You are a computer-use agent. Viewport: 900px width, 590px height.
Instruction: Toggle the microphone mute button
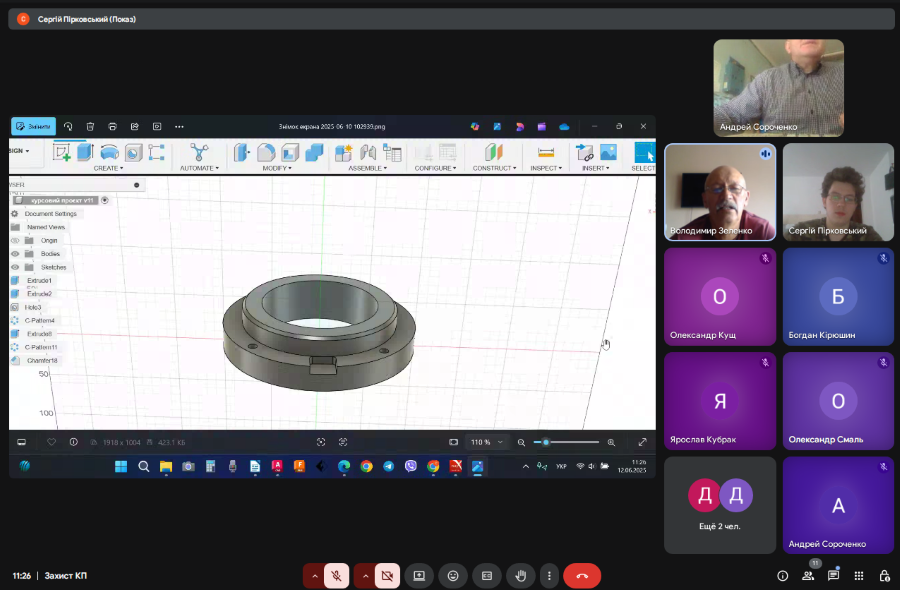(337, 575)
